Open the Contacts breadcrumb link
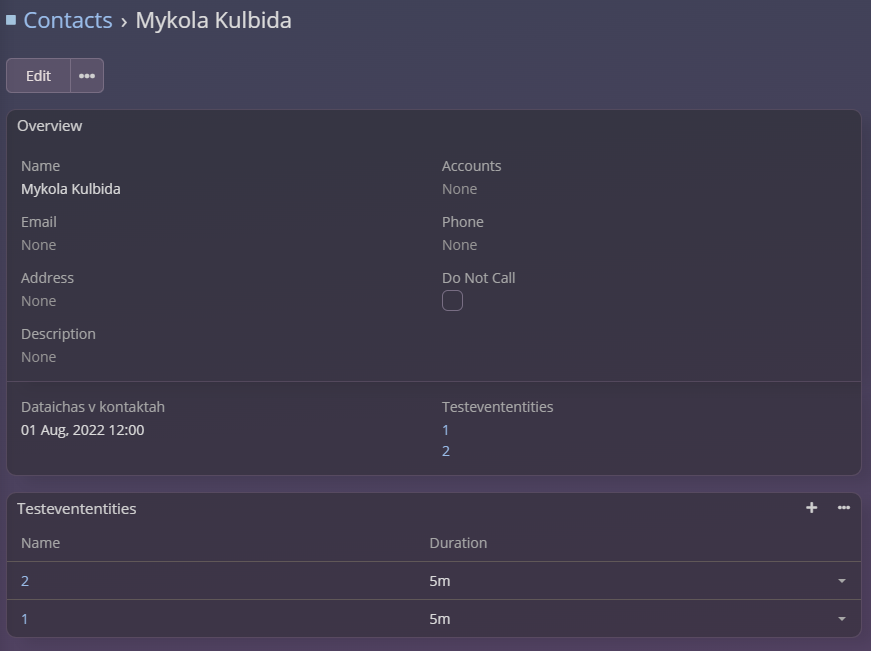This screenshot has height=651, width=871. point(68,20)
